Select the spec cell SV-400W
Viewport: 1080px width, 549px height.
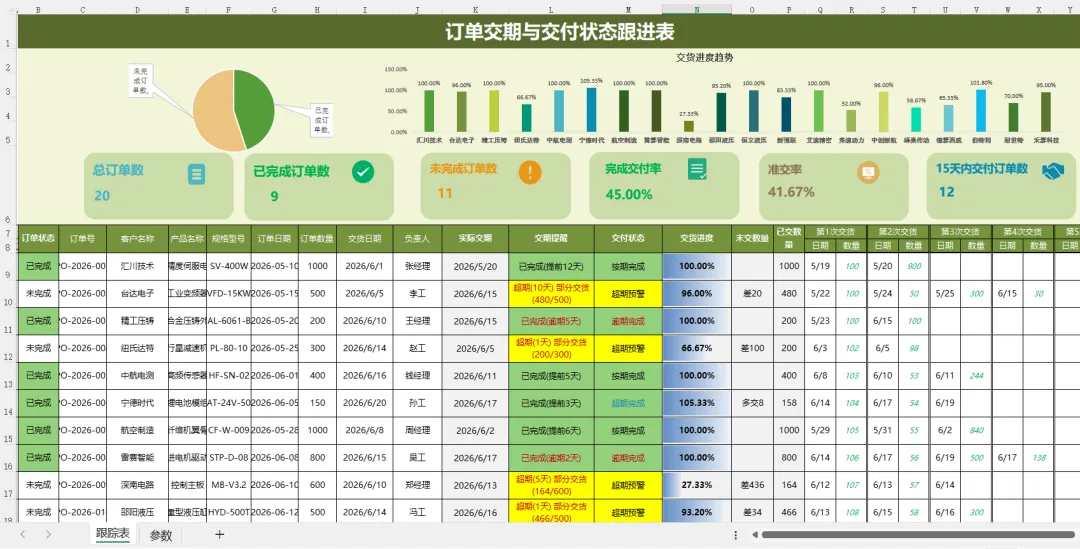point(229,266)
